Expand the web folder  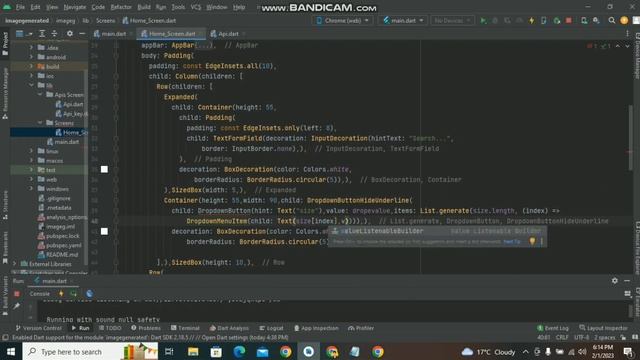31,179
